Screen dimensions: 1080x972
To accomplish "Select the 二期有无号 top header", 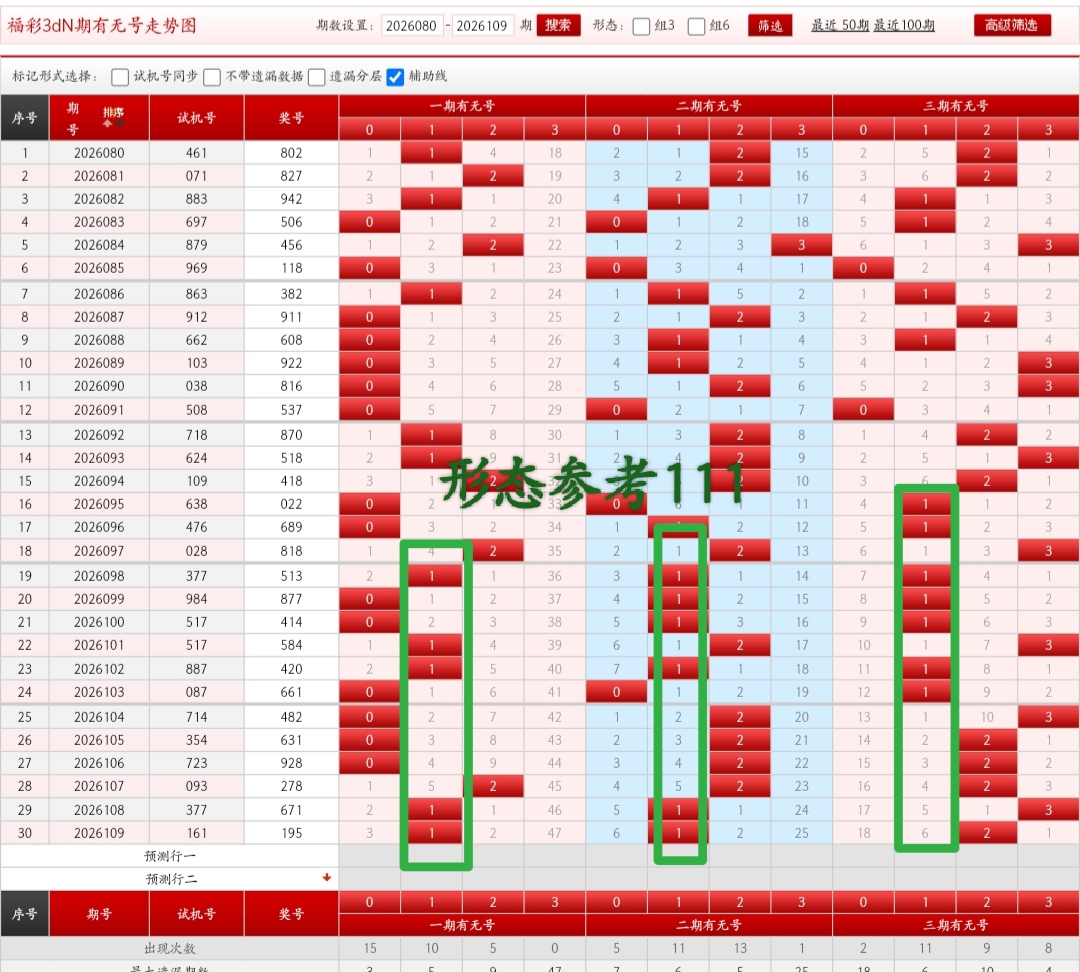I will (708, 105).
